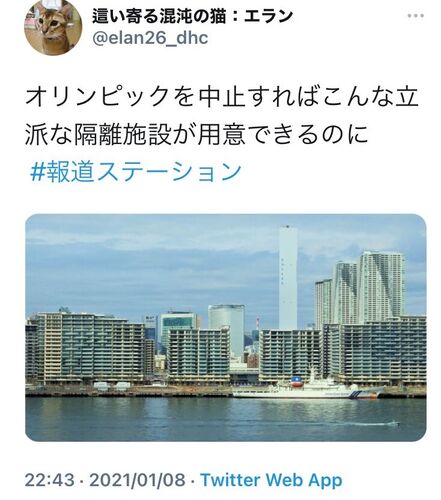Click the white ship in the photo

click(x=308, y=388)
